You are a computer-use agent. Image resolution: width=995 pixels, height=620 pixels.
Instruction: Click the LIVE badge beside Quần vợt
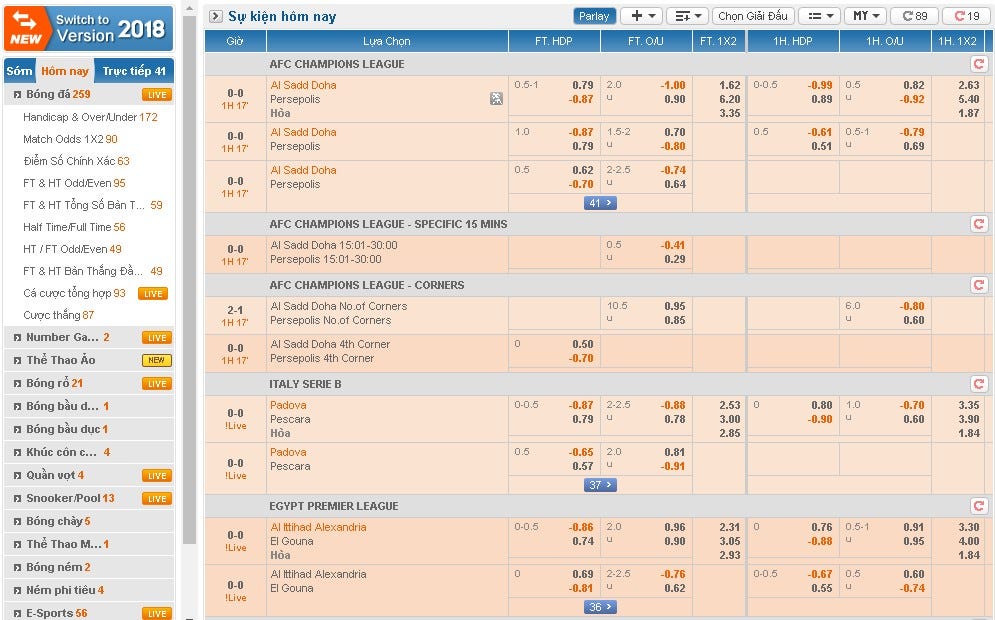point(157,475)
